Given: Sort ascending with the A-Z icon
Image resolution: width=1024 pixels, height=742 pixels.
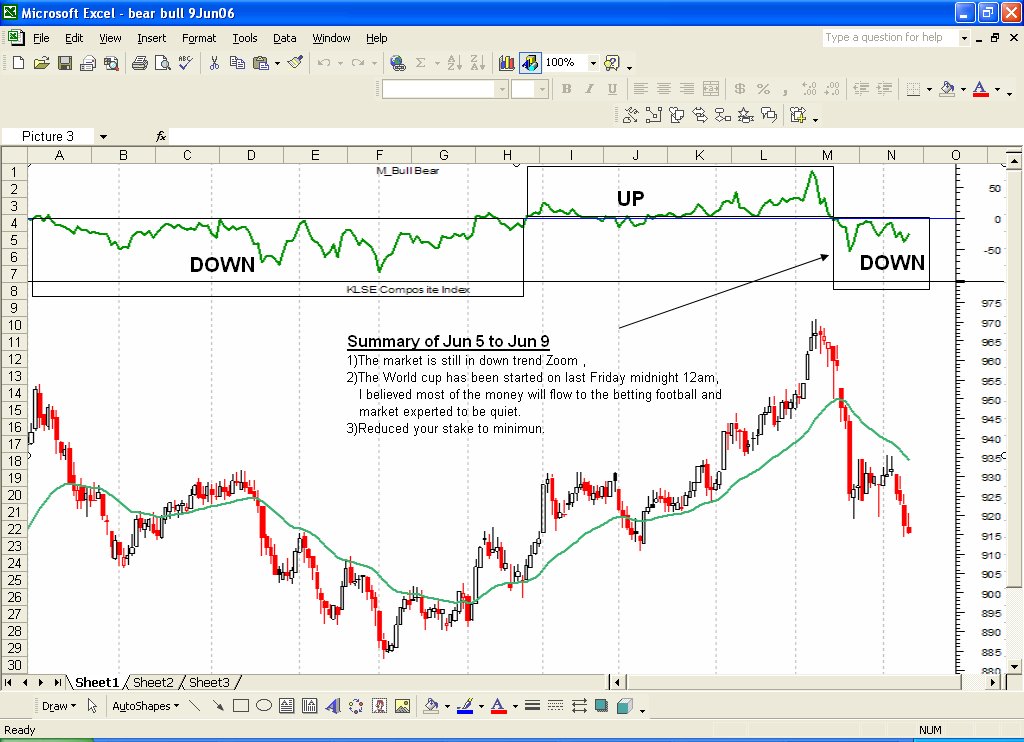Looking at the screenshot, I should (455, 63).
